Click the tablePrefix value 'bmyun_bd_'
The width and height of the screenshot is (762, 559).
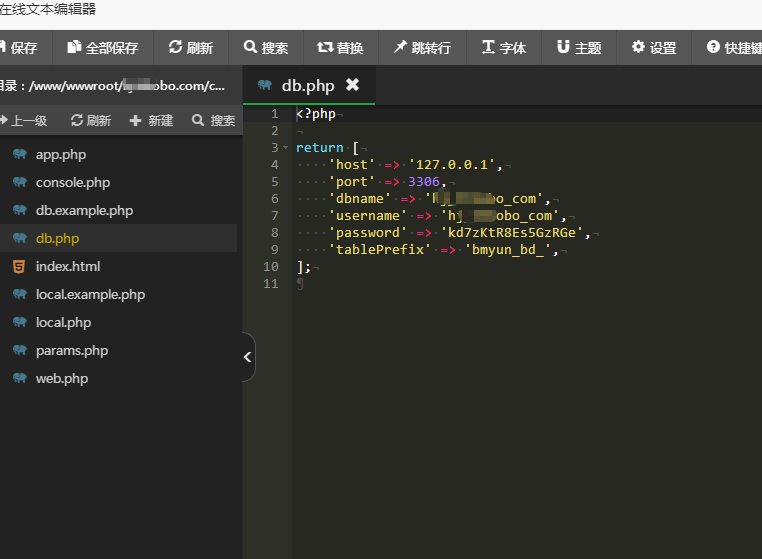[x=508, y=250]
